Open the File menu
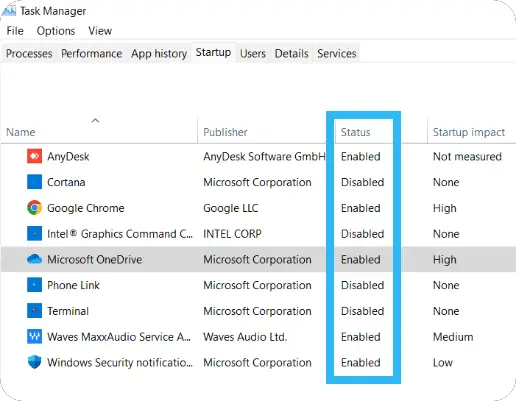Screen dimensions: 516x401 15,31
